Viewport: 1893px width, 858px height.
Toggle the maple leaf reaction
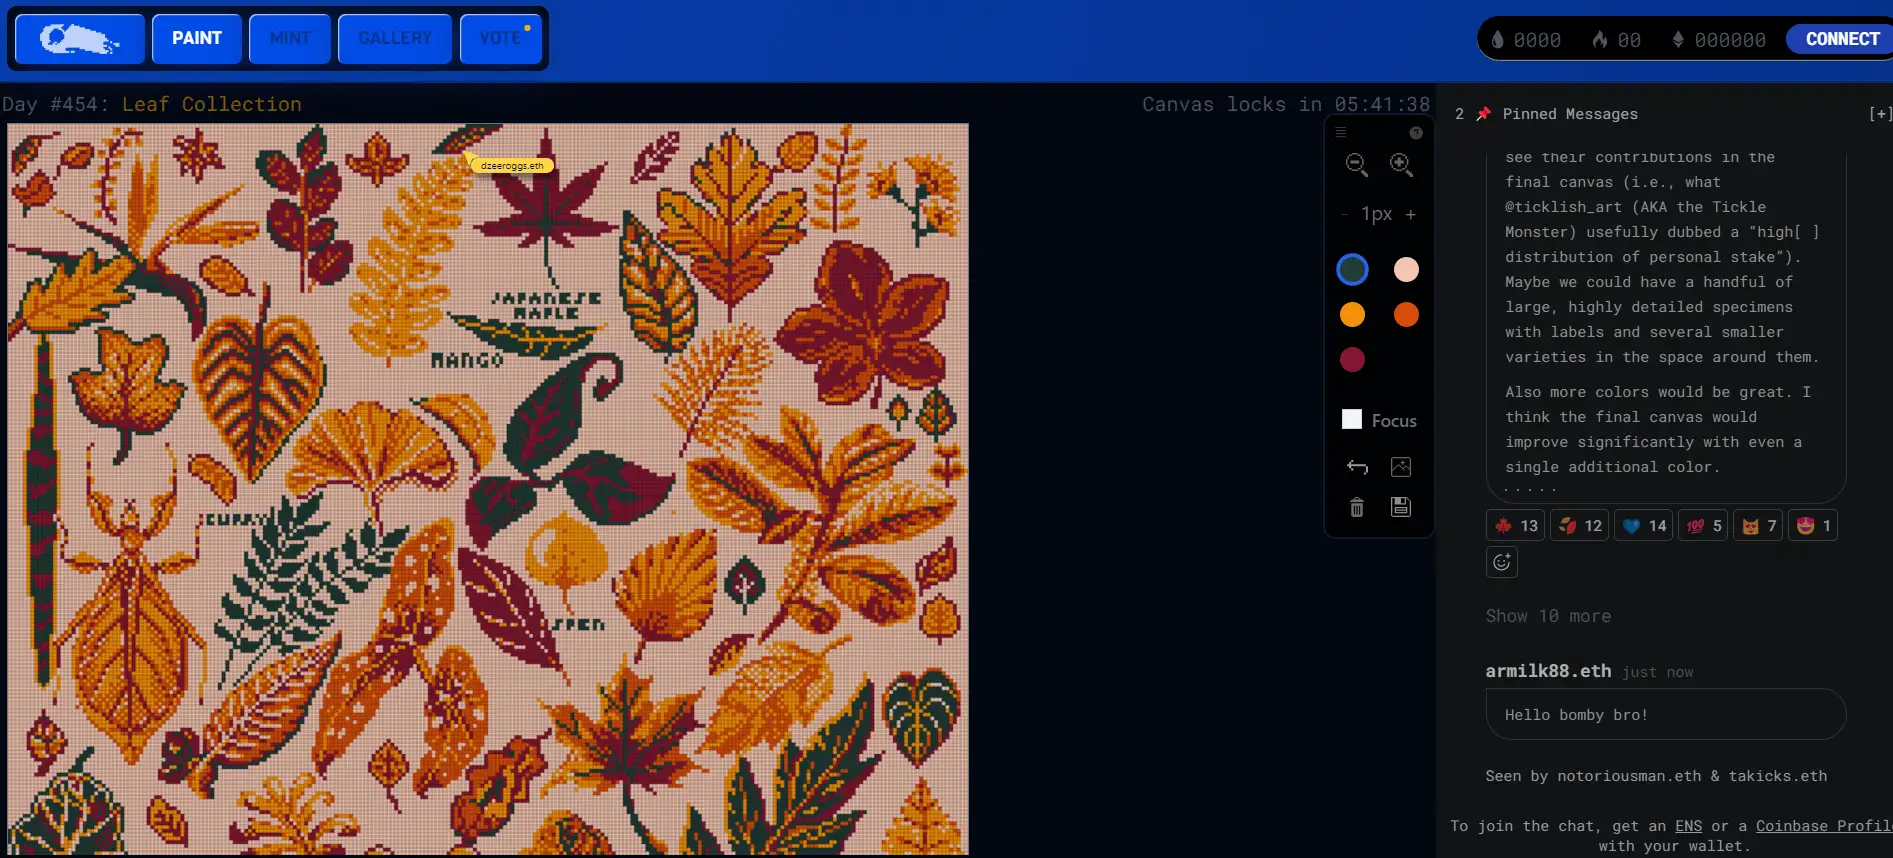click(1516, 526)
